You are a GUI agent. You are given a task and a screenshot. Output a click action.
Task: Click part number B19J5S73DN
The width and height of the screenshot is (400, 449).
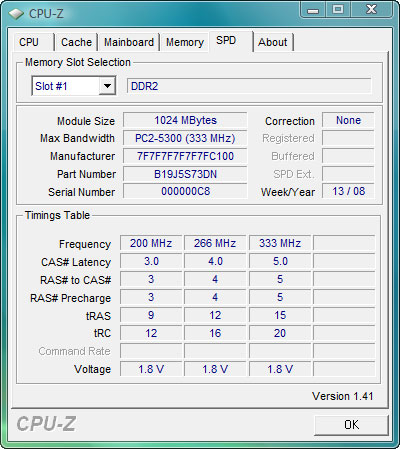(x=185, y=174)
